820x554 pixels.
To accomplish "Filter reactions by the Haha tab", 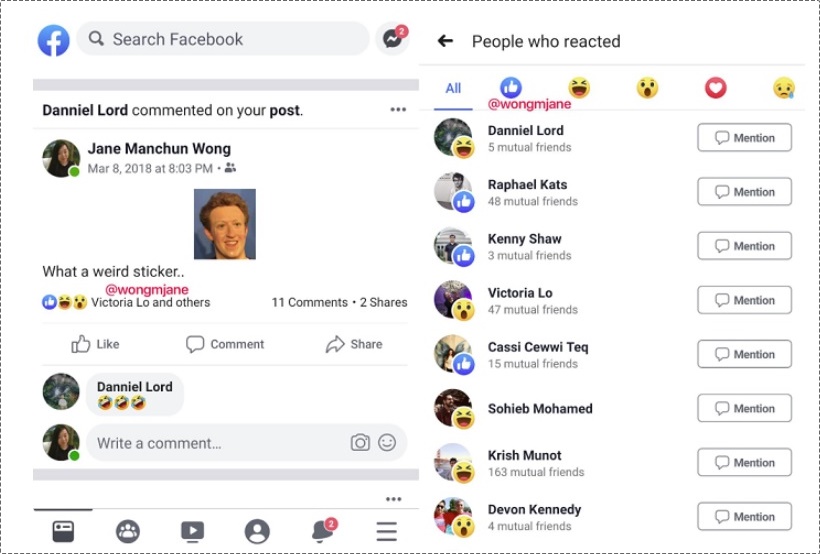I will [x=579, y=87].
